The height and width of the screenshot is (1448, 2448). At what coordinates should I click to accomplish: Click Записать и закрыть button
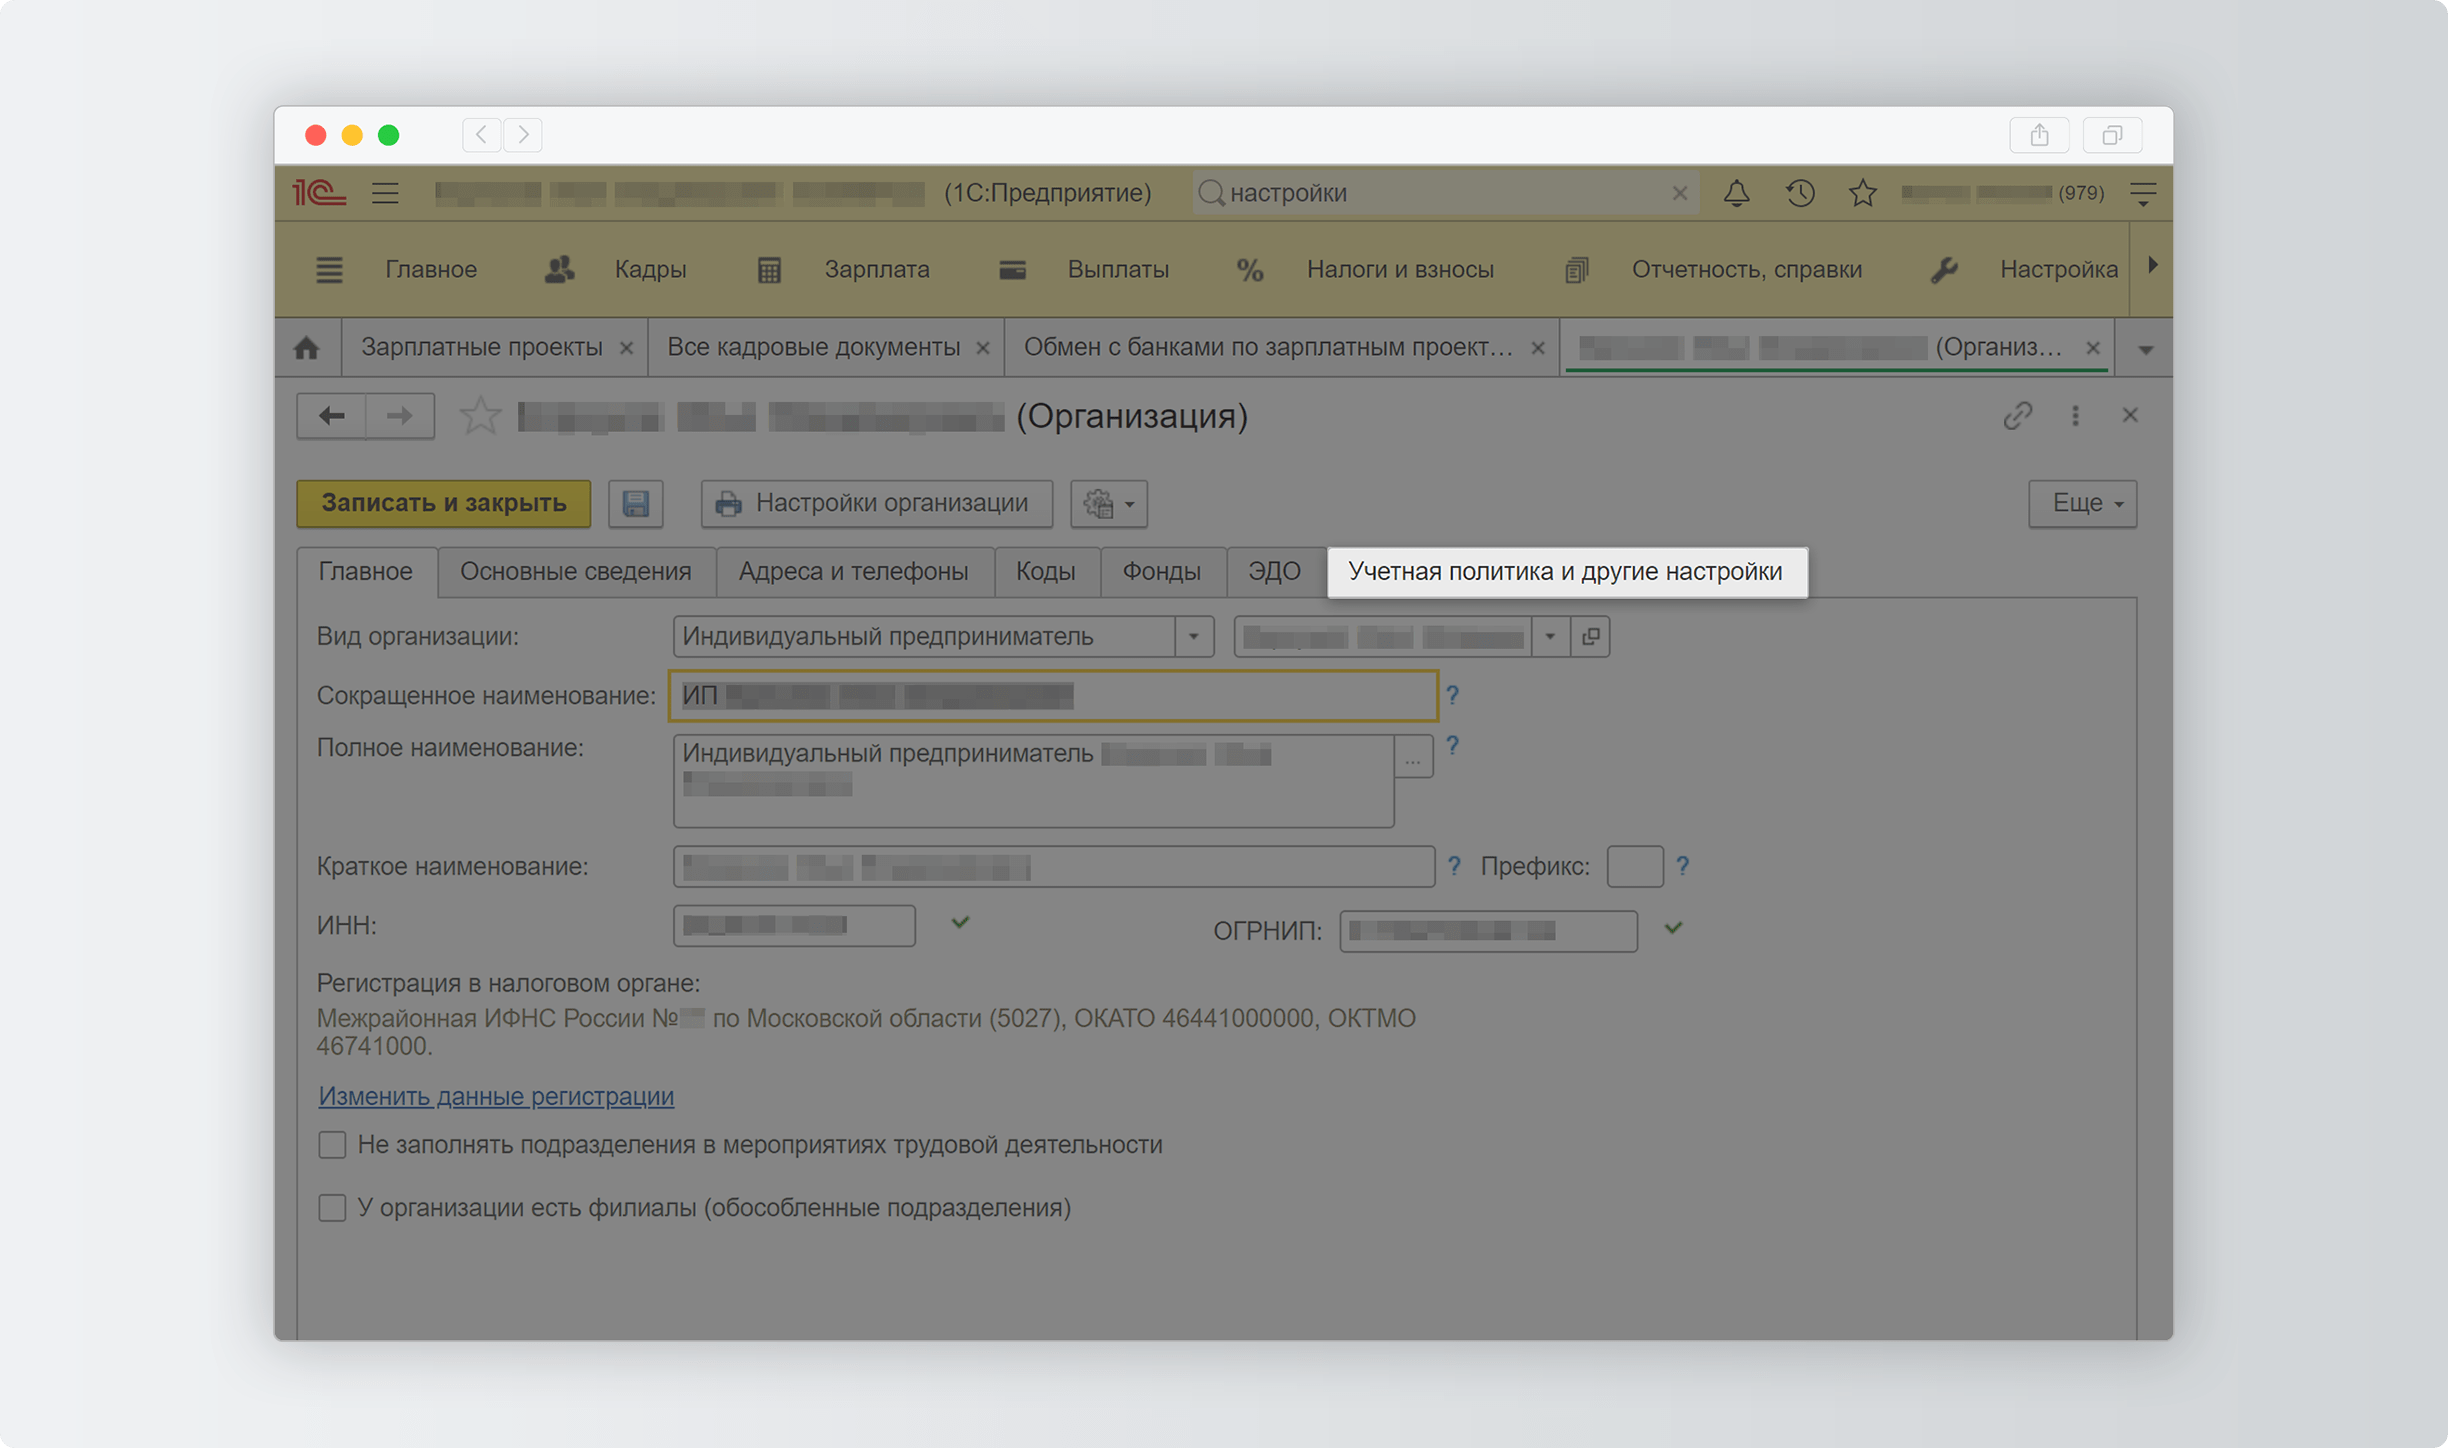coord(444,503)
